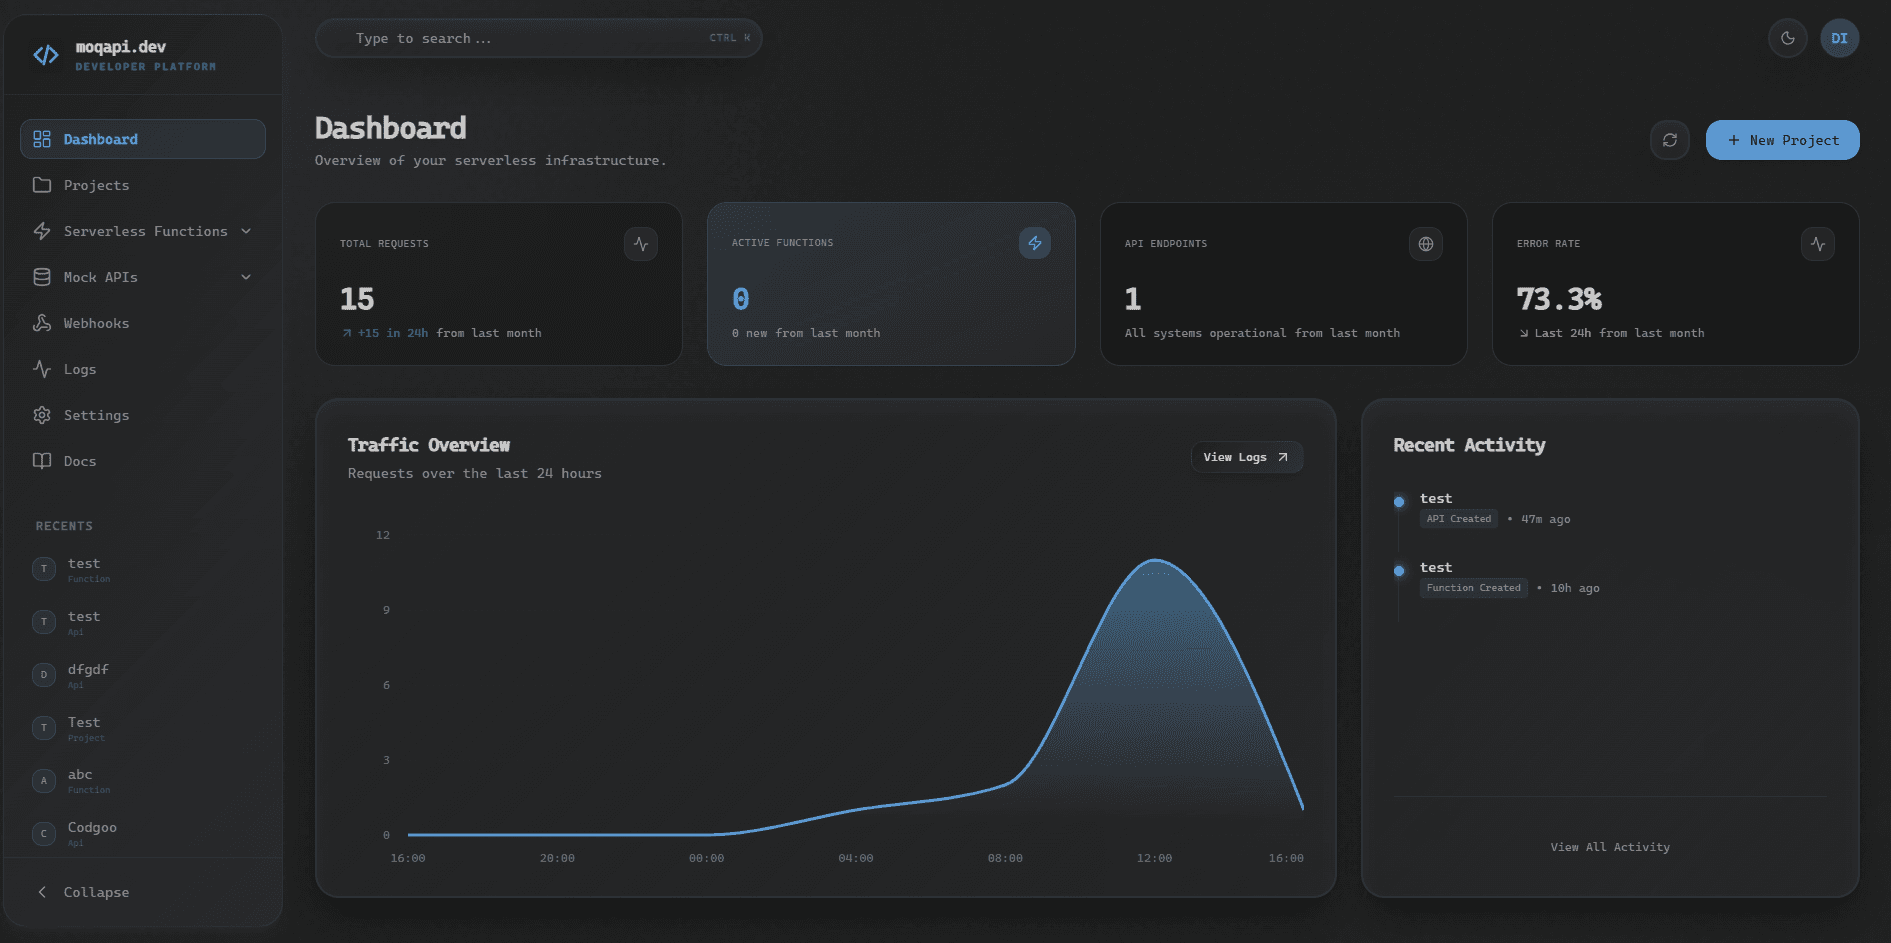Click the pulse icon on Error Rate card

(x=1819, y=243)
